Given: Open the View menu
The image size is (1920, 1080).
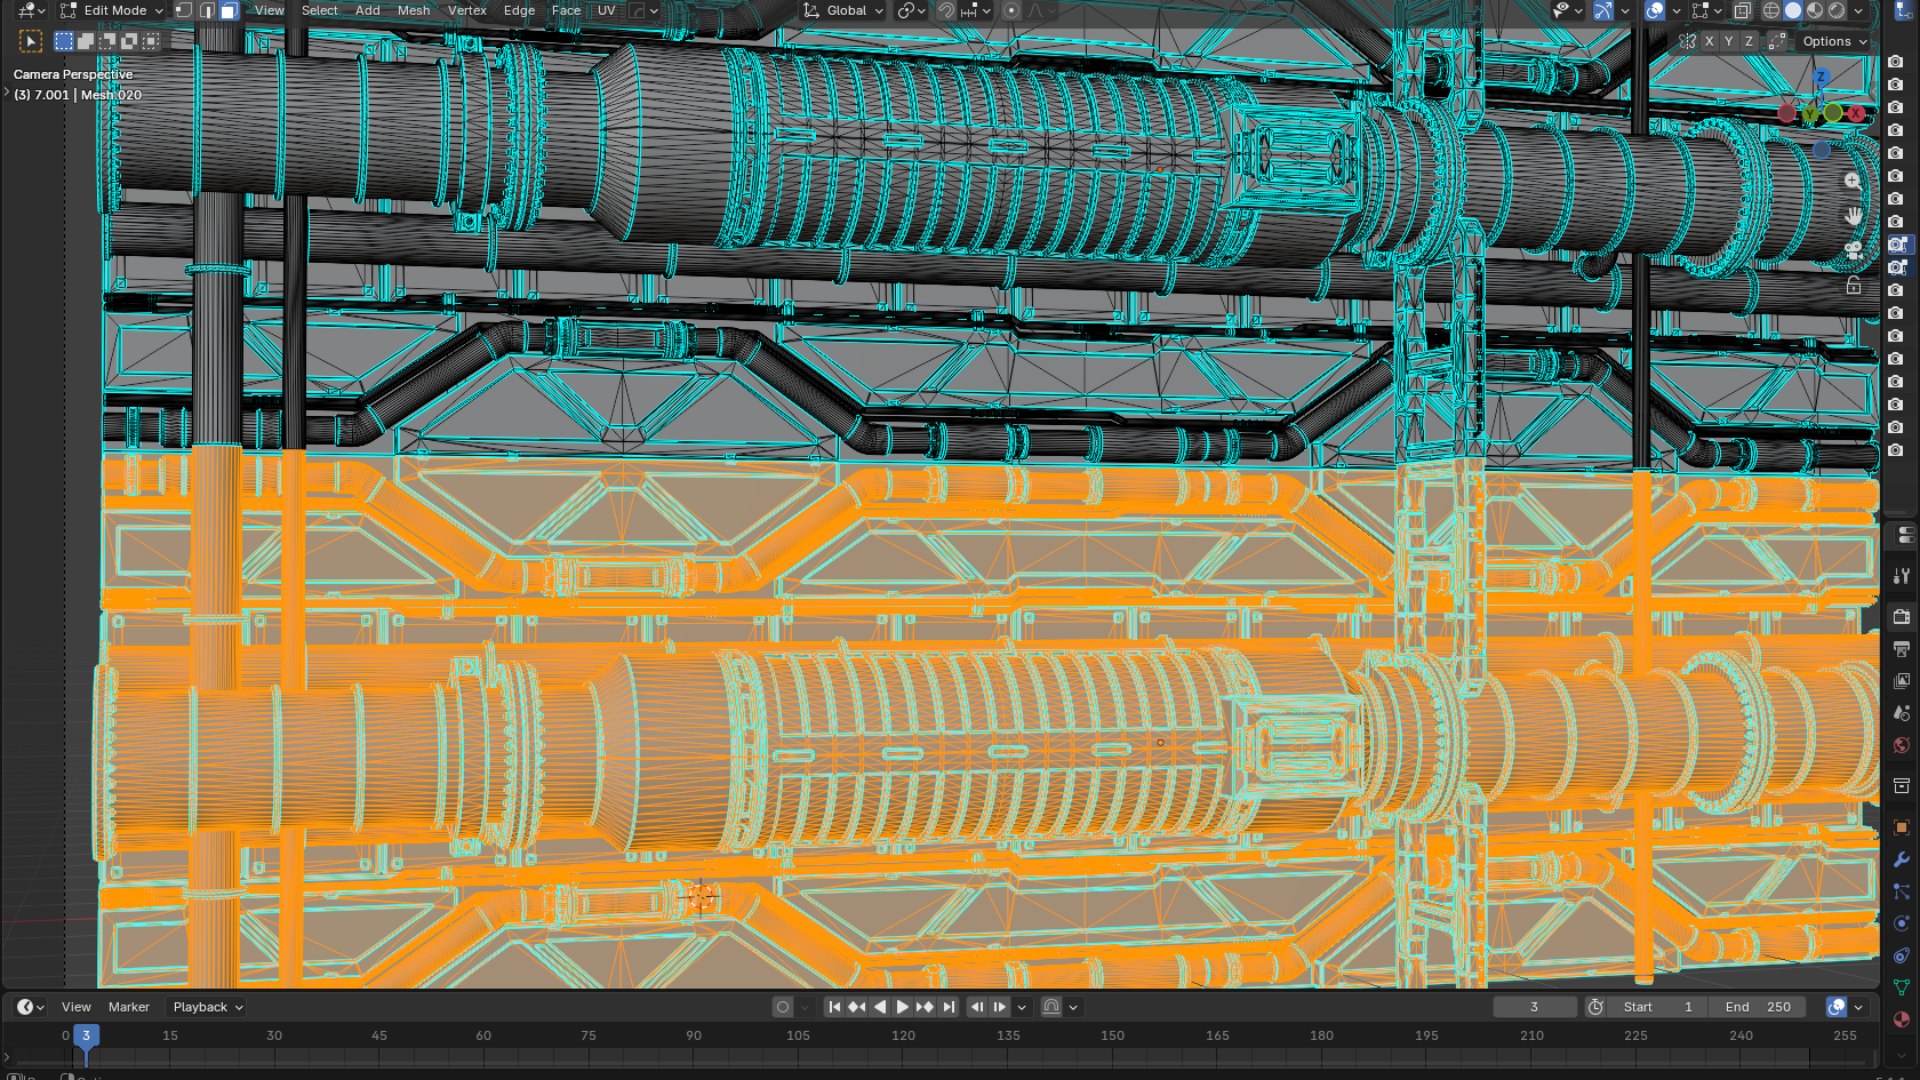Looking at the screenshot, I should click(x=269, y=11).
